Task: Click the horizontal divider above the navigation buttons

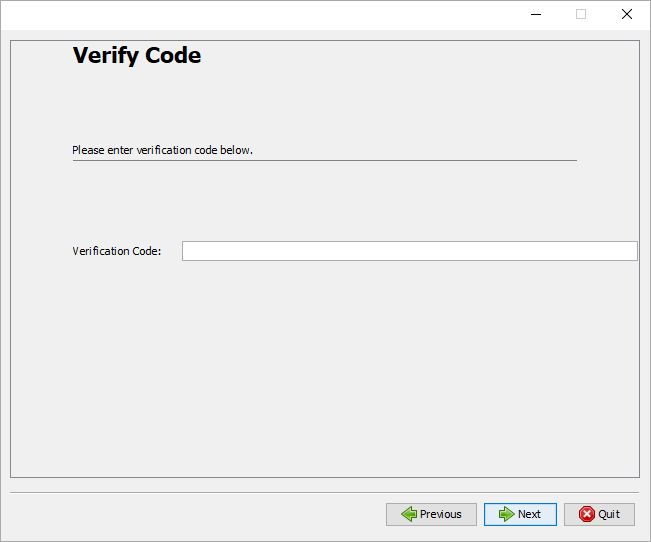Action: pos(324,492)
